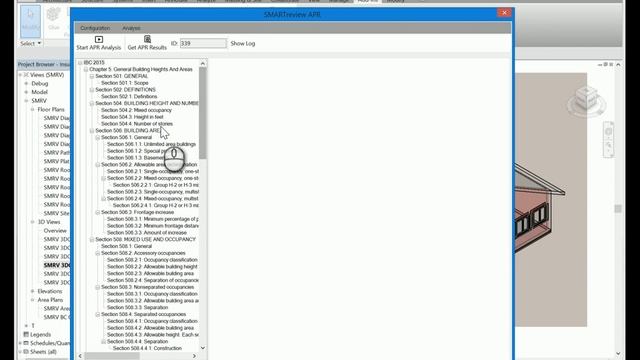Click the tree vertical scrollbar thumb
The height and width of the screenshot is (360, 640).
[x=203, y=113]
